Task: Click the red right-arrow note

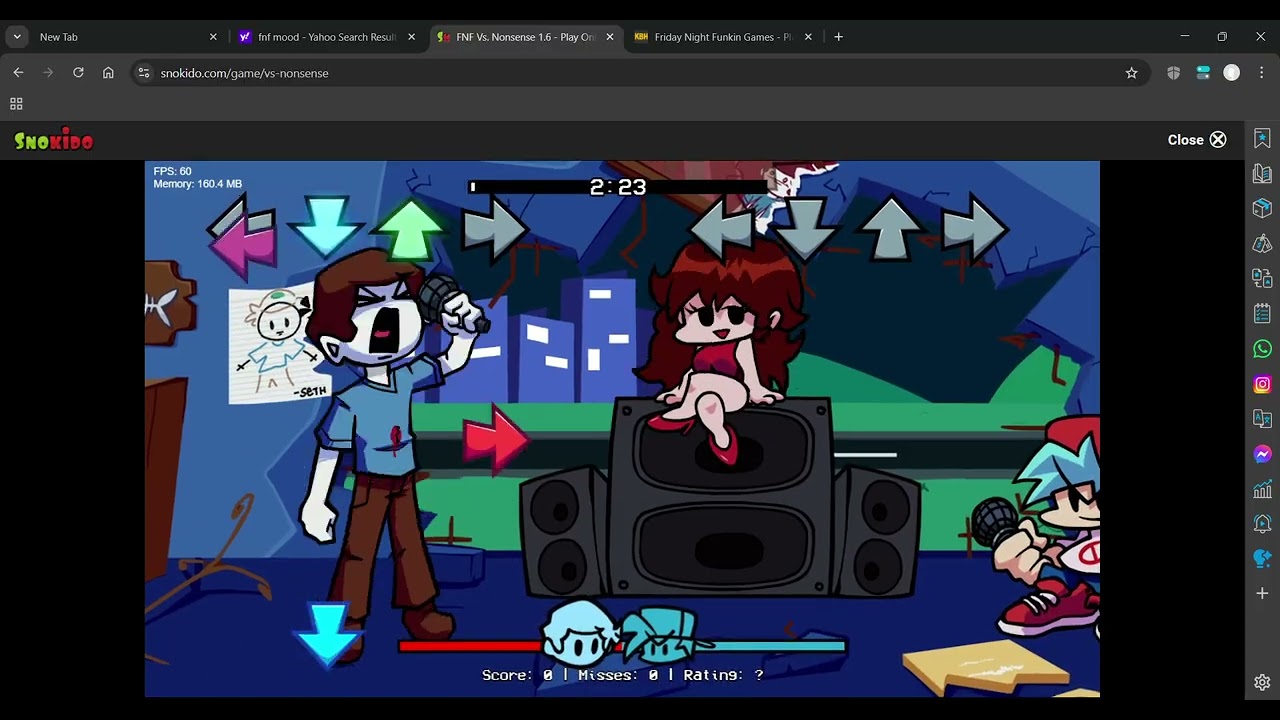Action: (495, 440)
